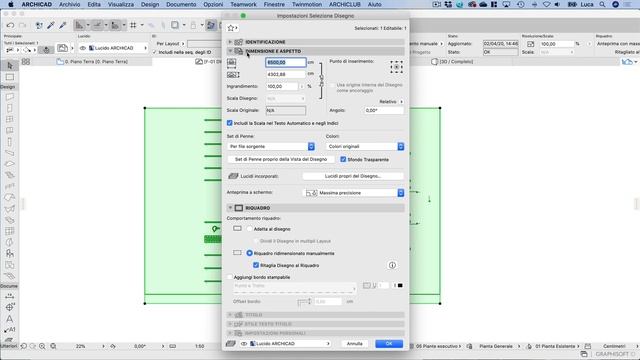Click the Undo arrow in the main toolbar

pos(10,25)
